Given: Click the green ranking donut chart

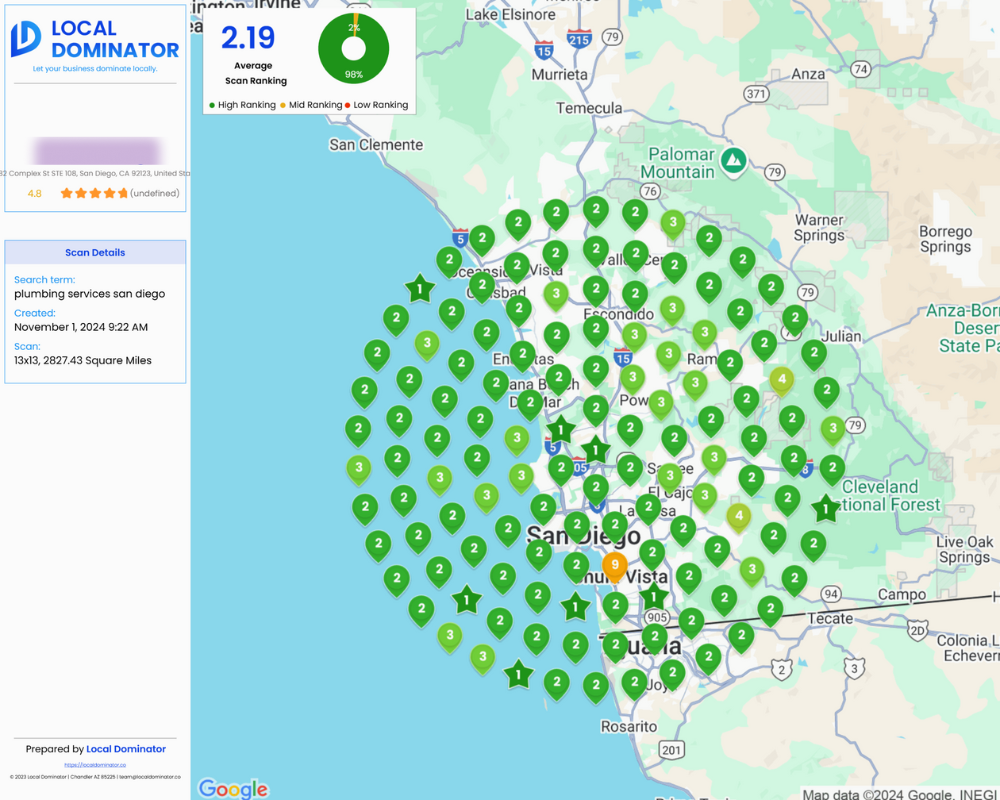Looking at the screenshot, I should click(354, 48).
